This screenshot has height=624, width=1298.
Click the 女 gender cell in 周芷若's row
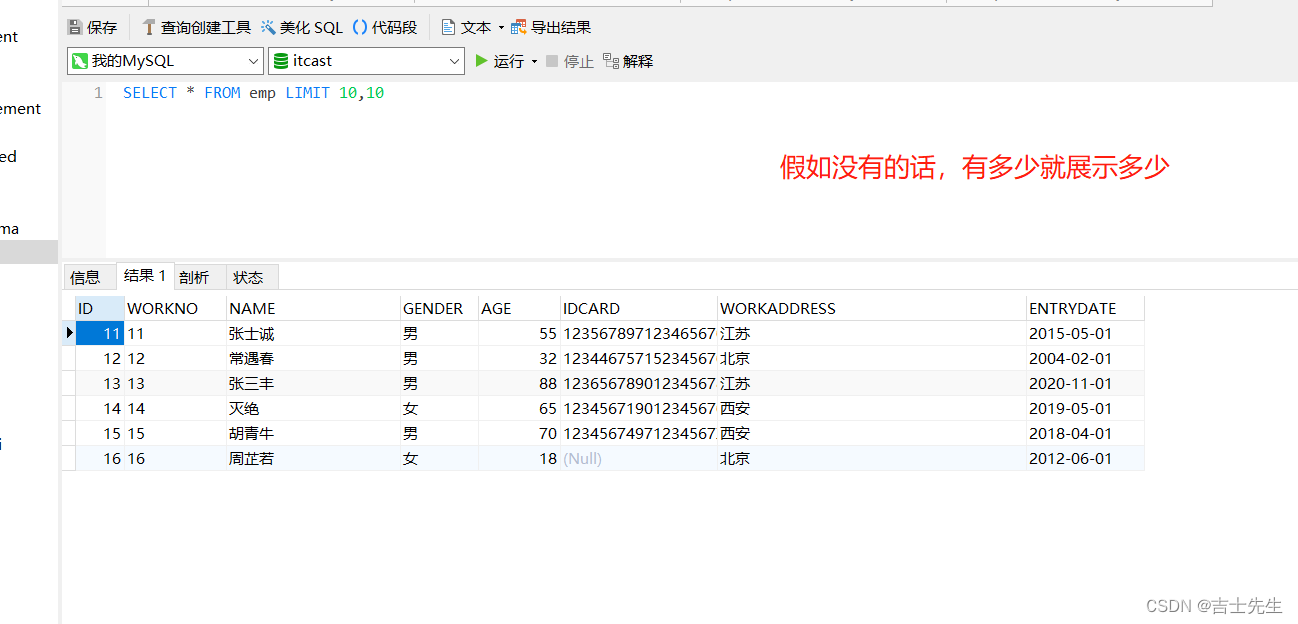(x=439, y=458)
